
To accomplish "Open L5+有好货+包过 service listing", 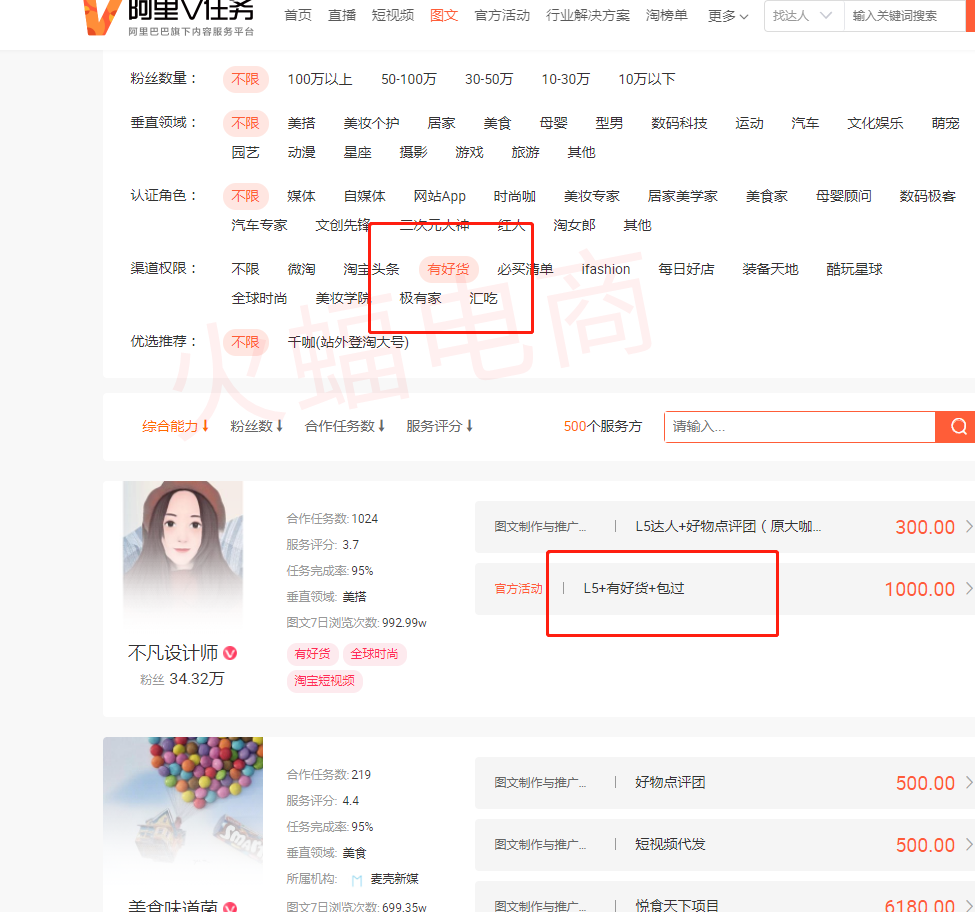I will (x=634, y=589).
